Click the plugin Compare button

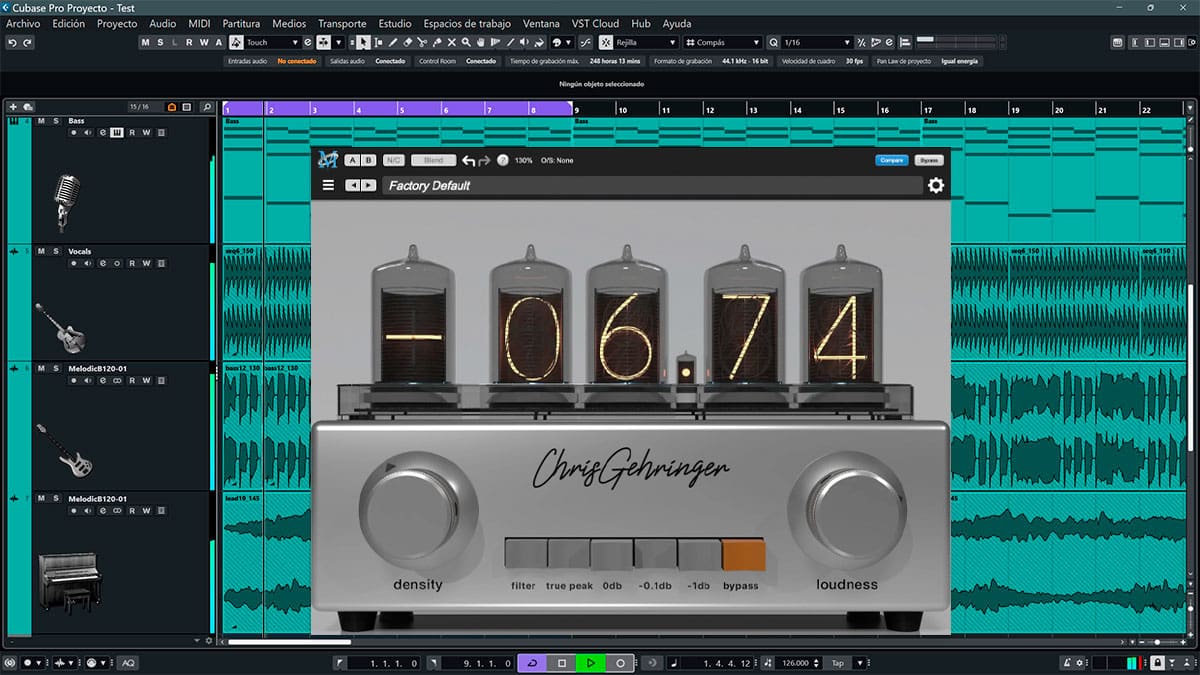coord(892,160)
